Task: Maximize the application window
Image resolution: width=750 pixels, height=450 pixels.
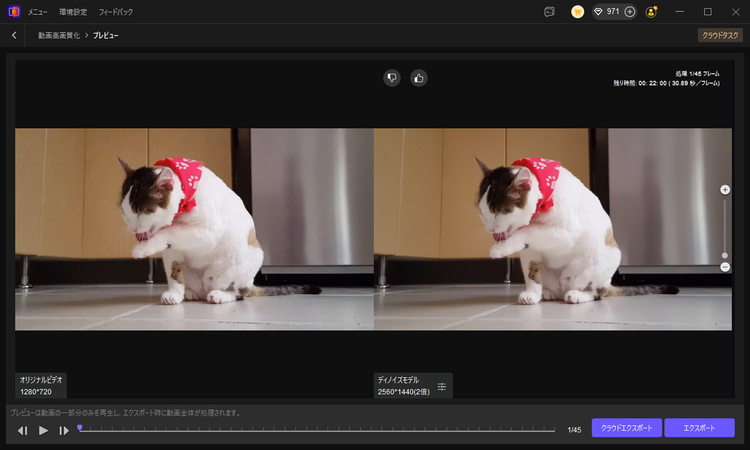Action: (x=708, y=11)
